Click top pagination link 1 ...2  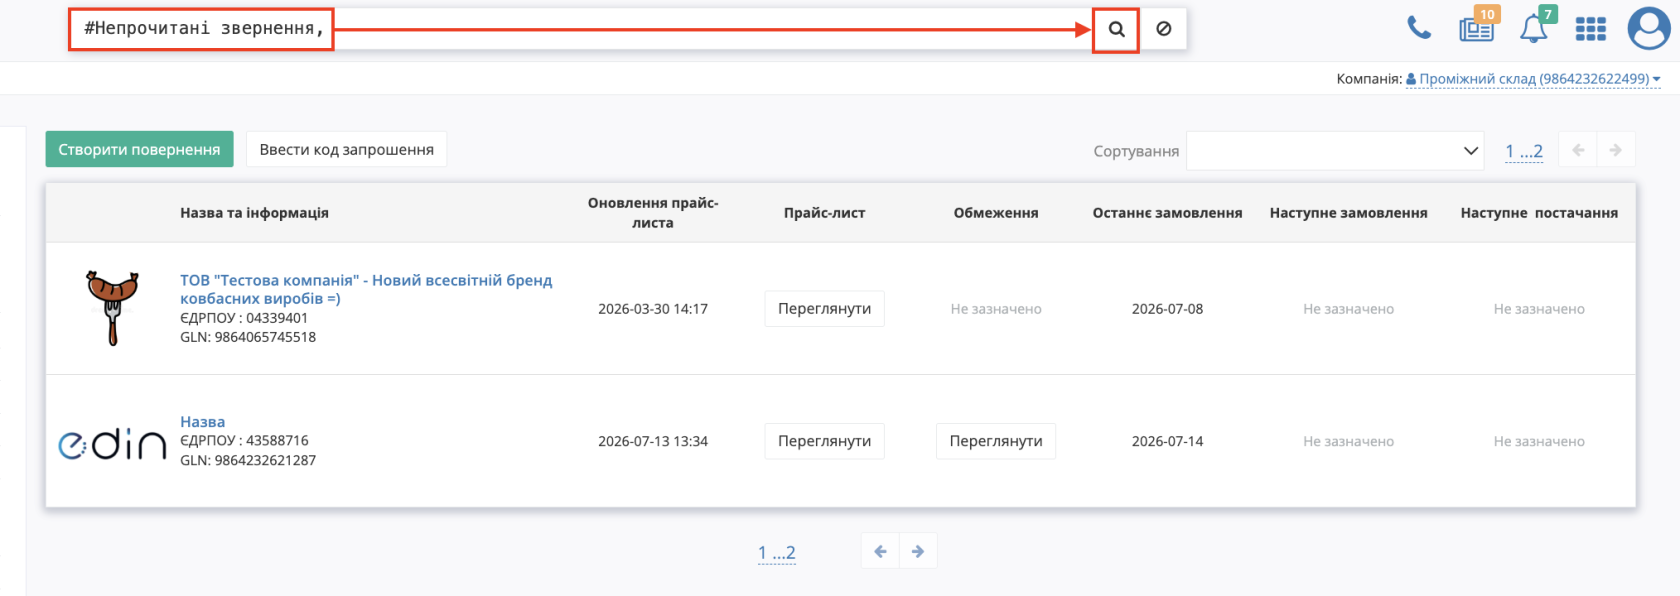point(1524,151)
